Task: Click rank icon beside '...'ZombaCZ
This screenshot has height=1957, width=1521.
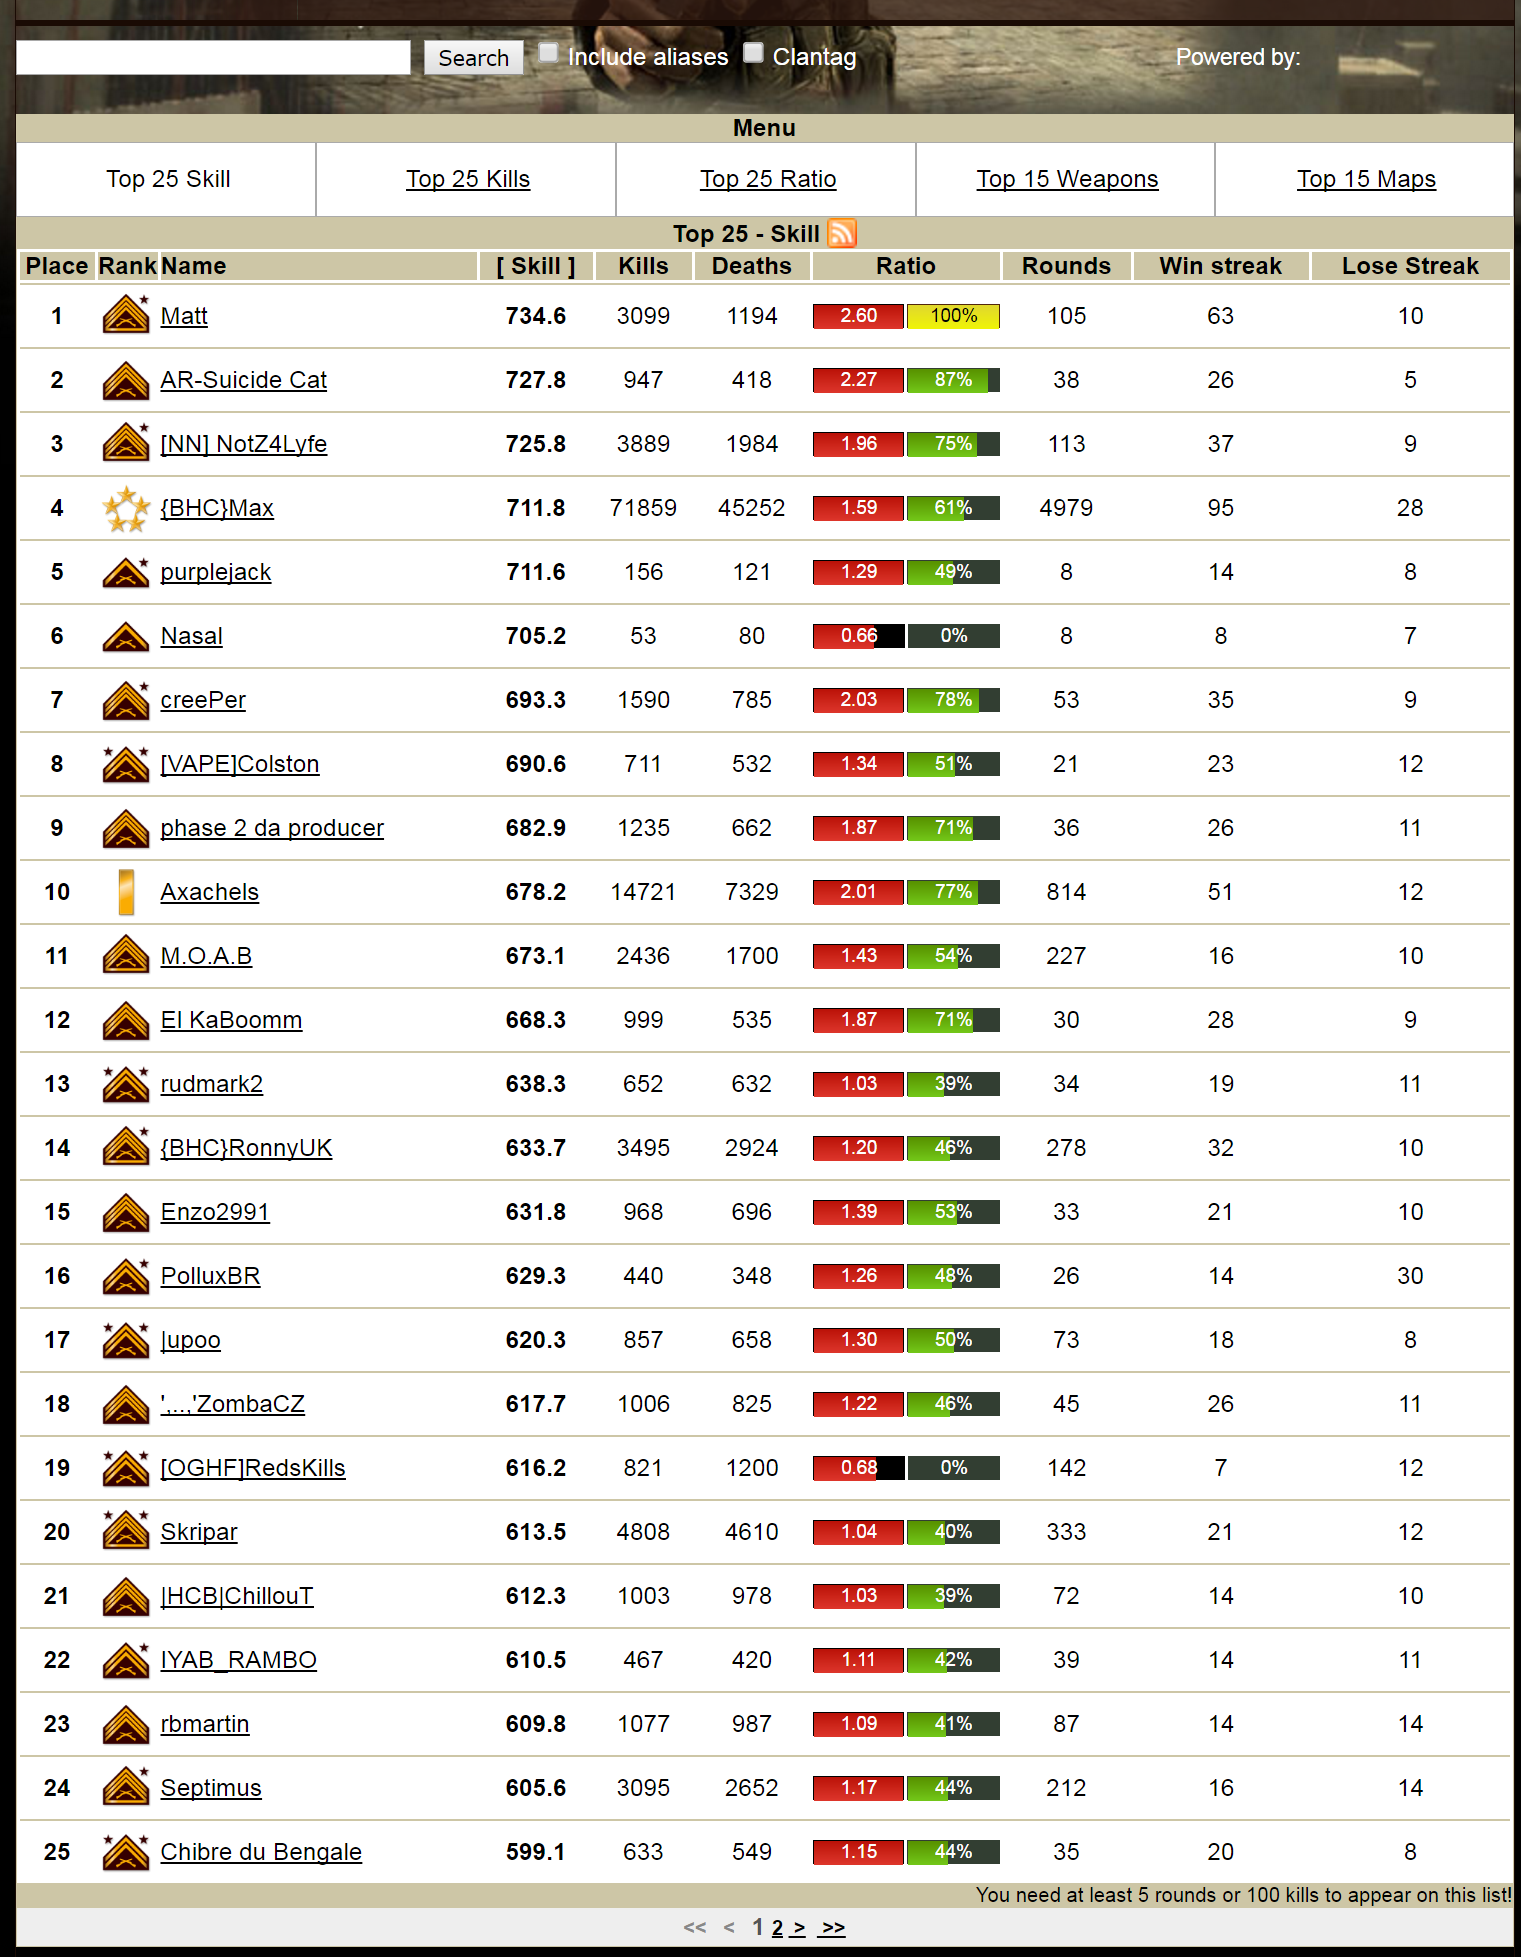Action: 126,1404
